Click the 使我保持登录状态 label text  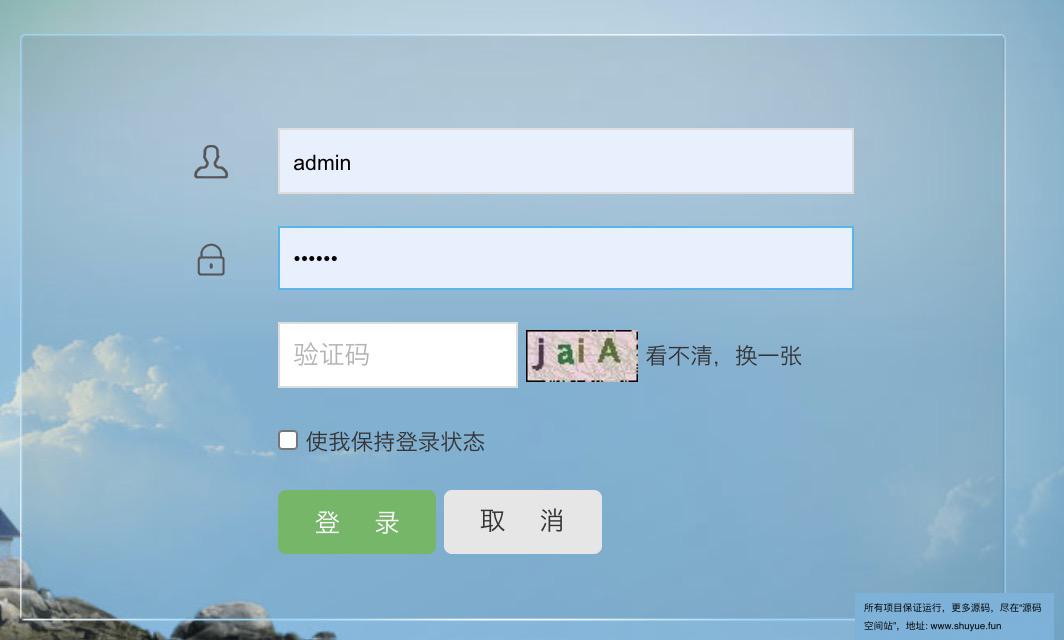(395, 442)
